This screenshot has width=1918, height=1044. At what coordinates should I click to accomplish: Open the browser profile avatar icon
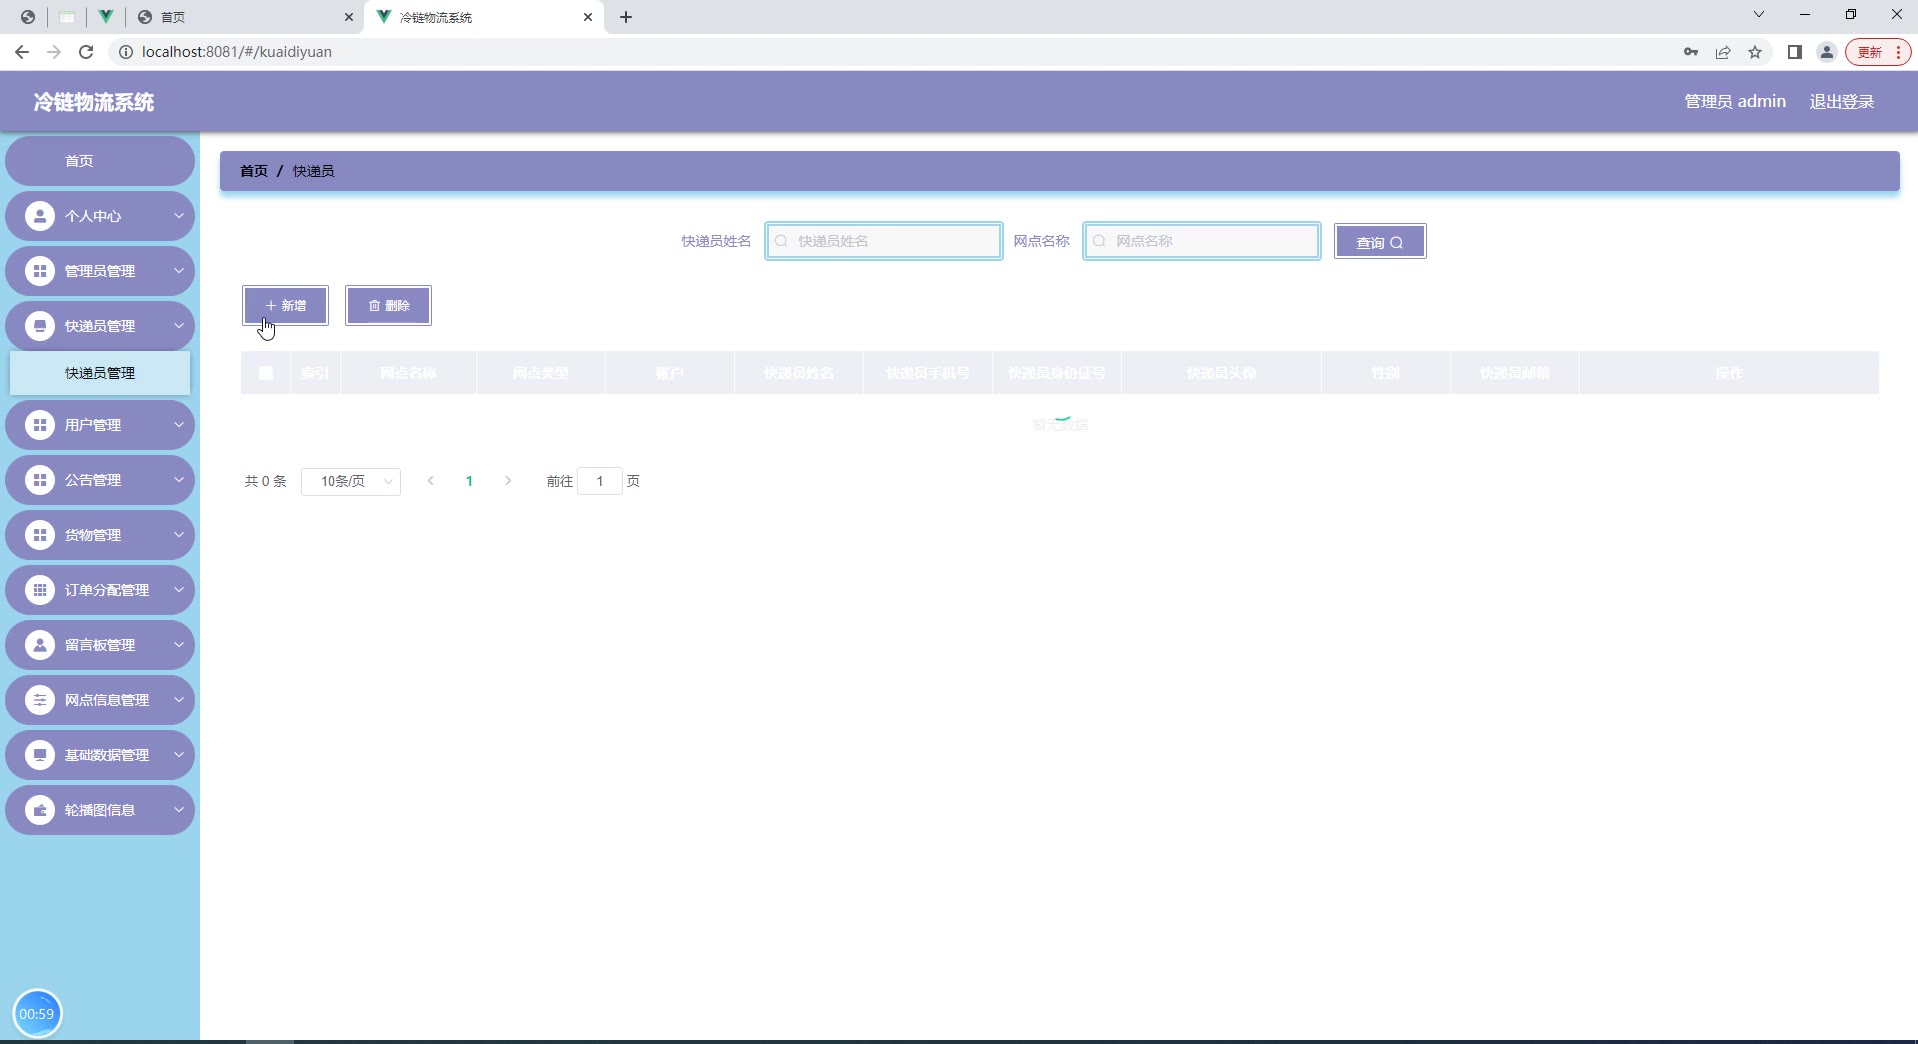[1827, 52]
